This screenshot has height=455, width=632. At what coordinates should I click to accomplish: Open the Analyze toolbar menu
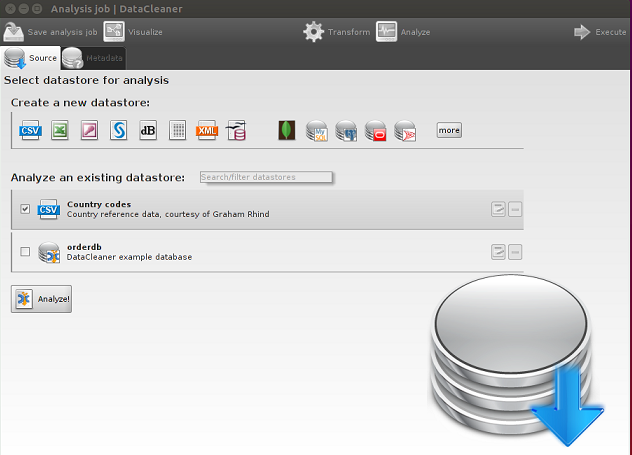point(403,32)
